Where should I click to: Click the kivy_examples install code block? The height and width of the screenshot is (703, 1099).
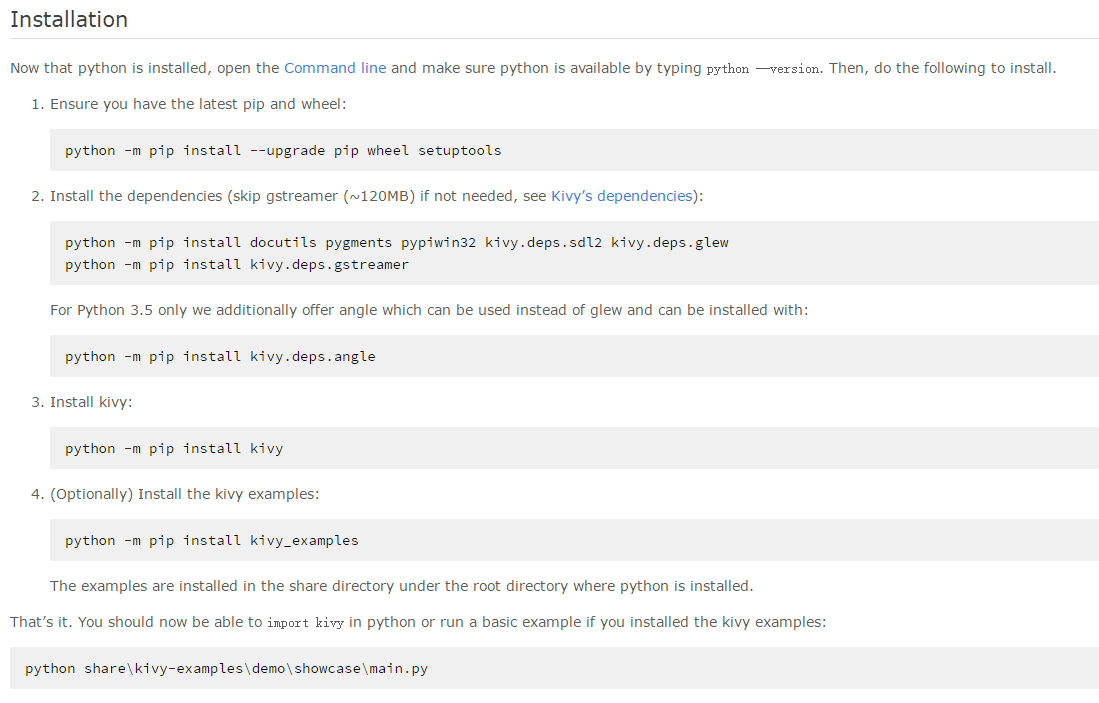(x=211, y=541)
